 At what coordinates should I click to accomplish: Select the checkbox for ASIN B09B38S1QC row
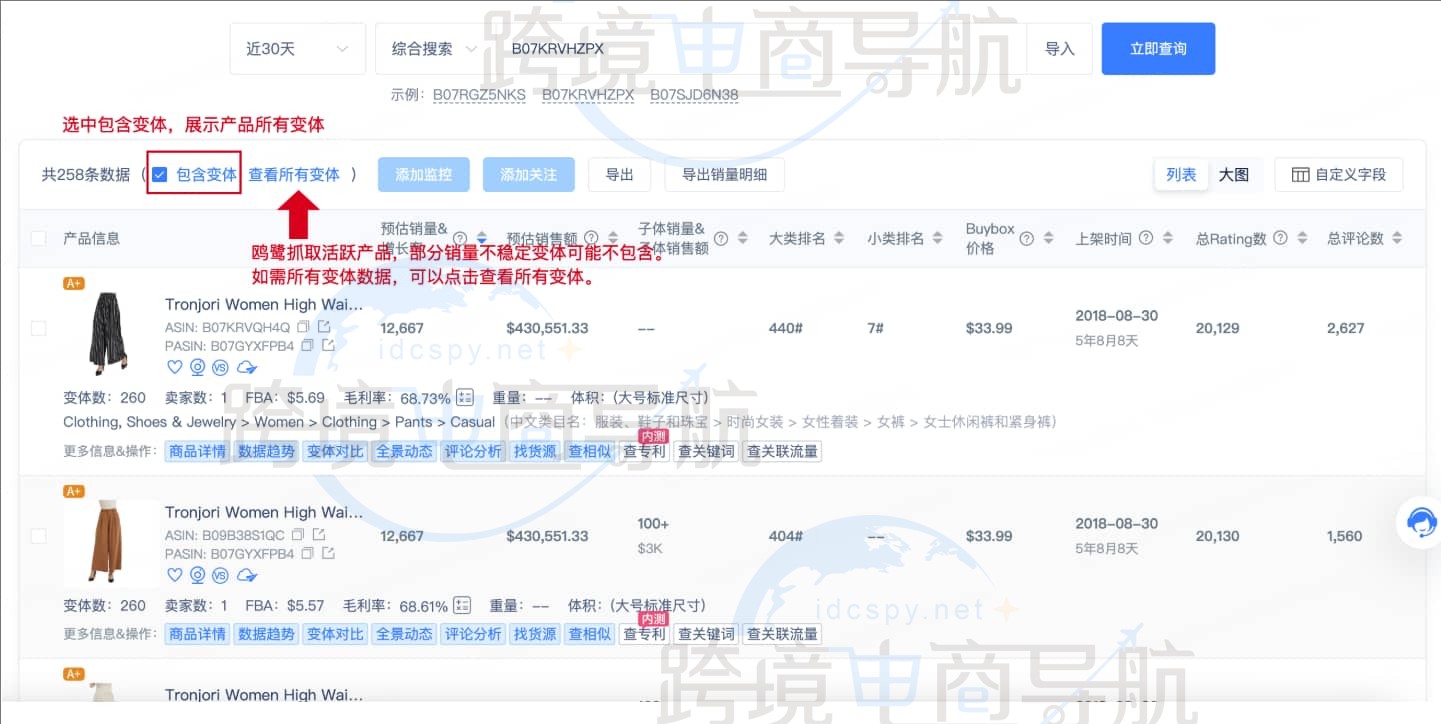click(x=38, y=535)
